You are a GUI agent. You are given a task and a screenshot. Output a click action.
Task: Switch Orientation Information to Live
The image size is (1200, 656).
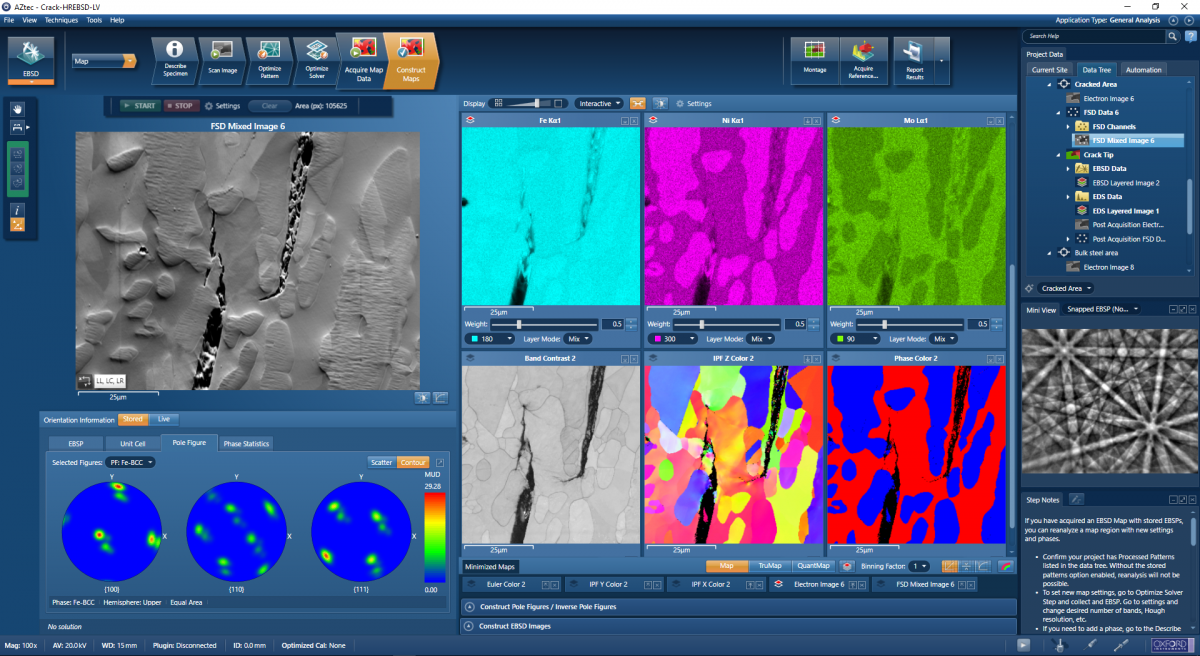(x=163, y=419)
